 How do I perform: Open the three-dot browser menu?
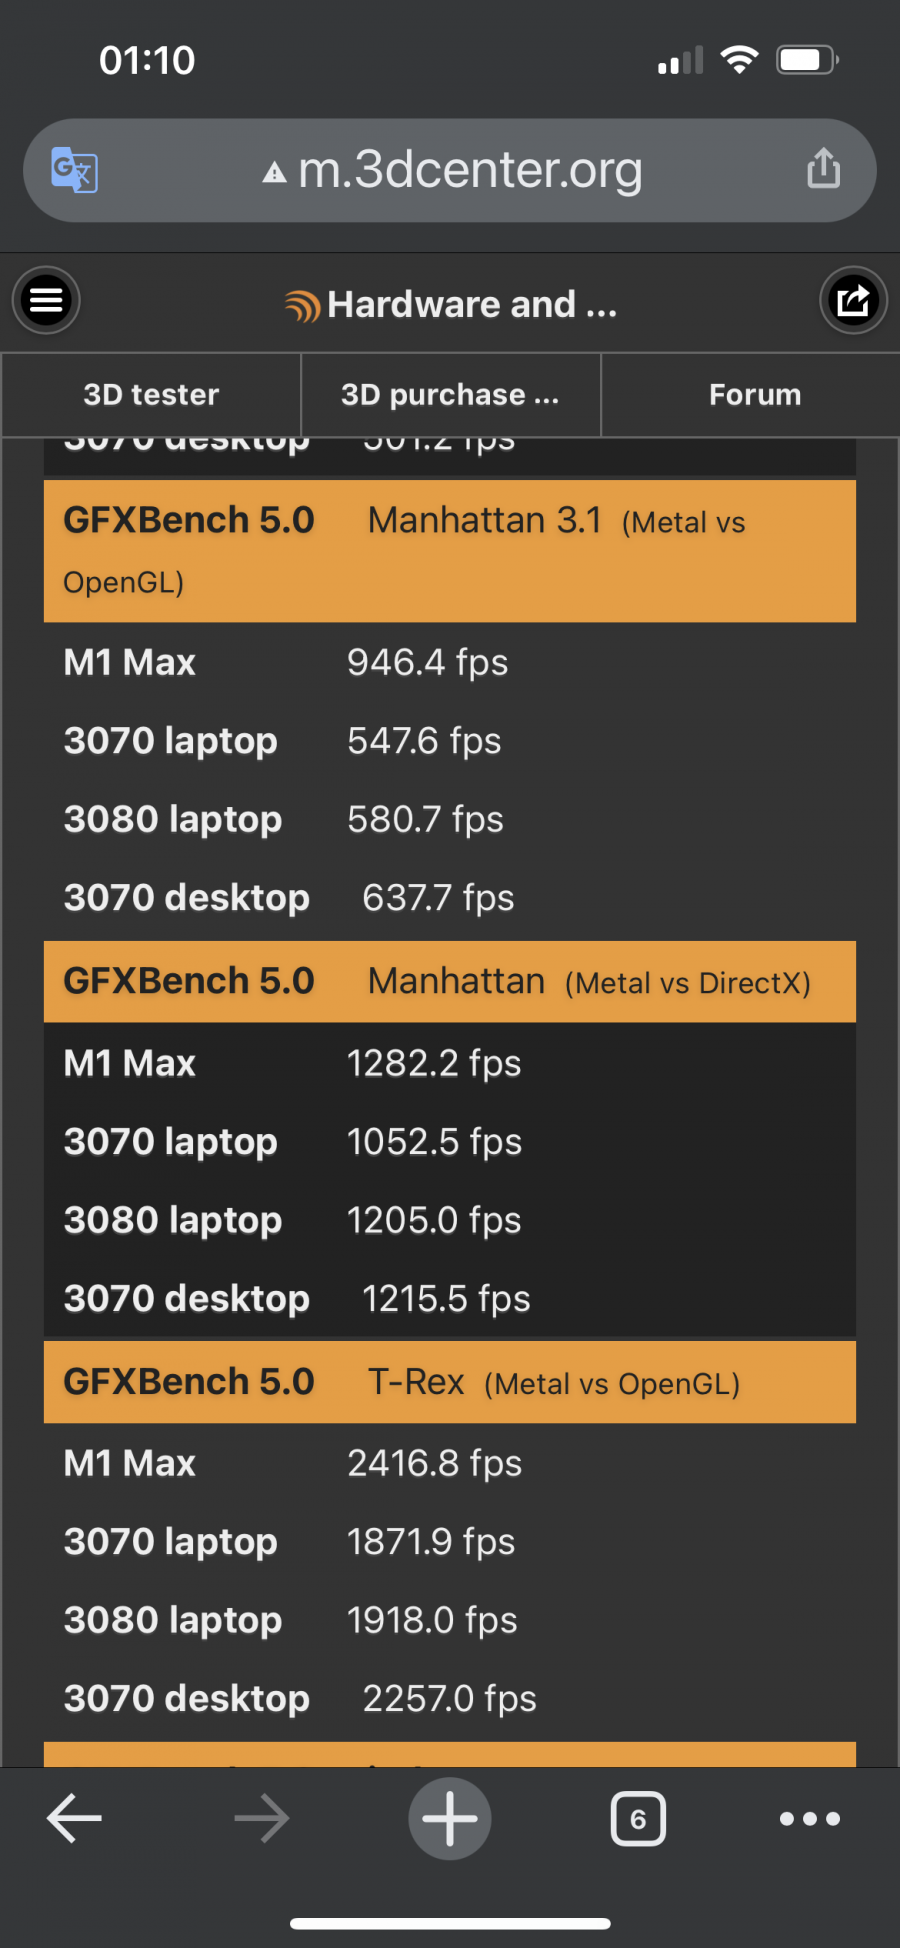tap(810, 1818)
